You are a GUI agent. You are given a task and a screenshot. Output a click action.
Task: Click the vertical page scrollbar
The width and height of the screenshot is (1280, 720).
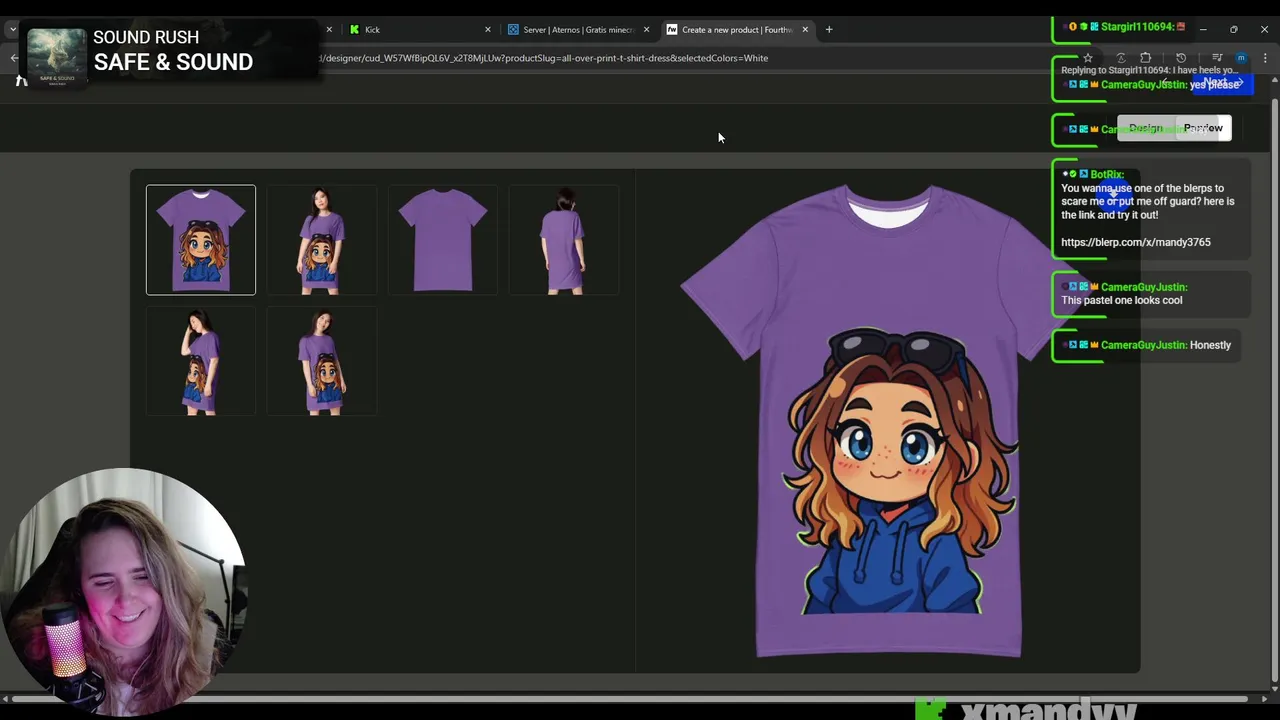(x=1274, y=390)
